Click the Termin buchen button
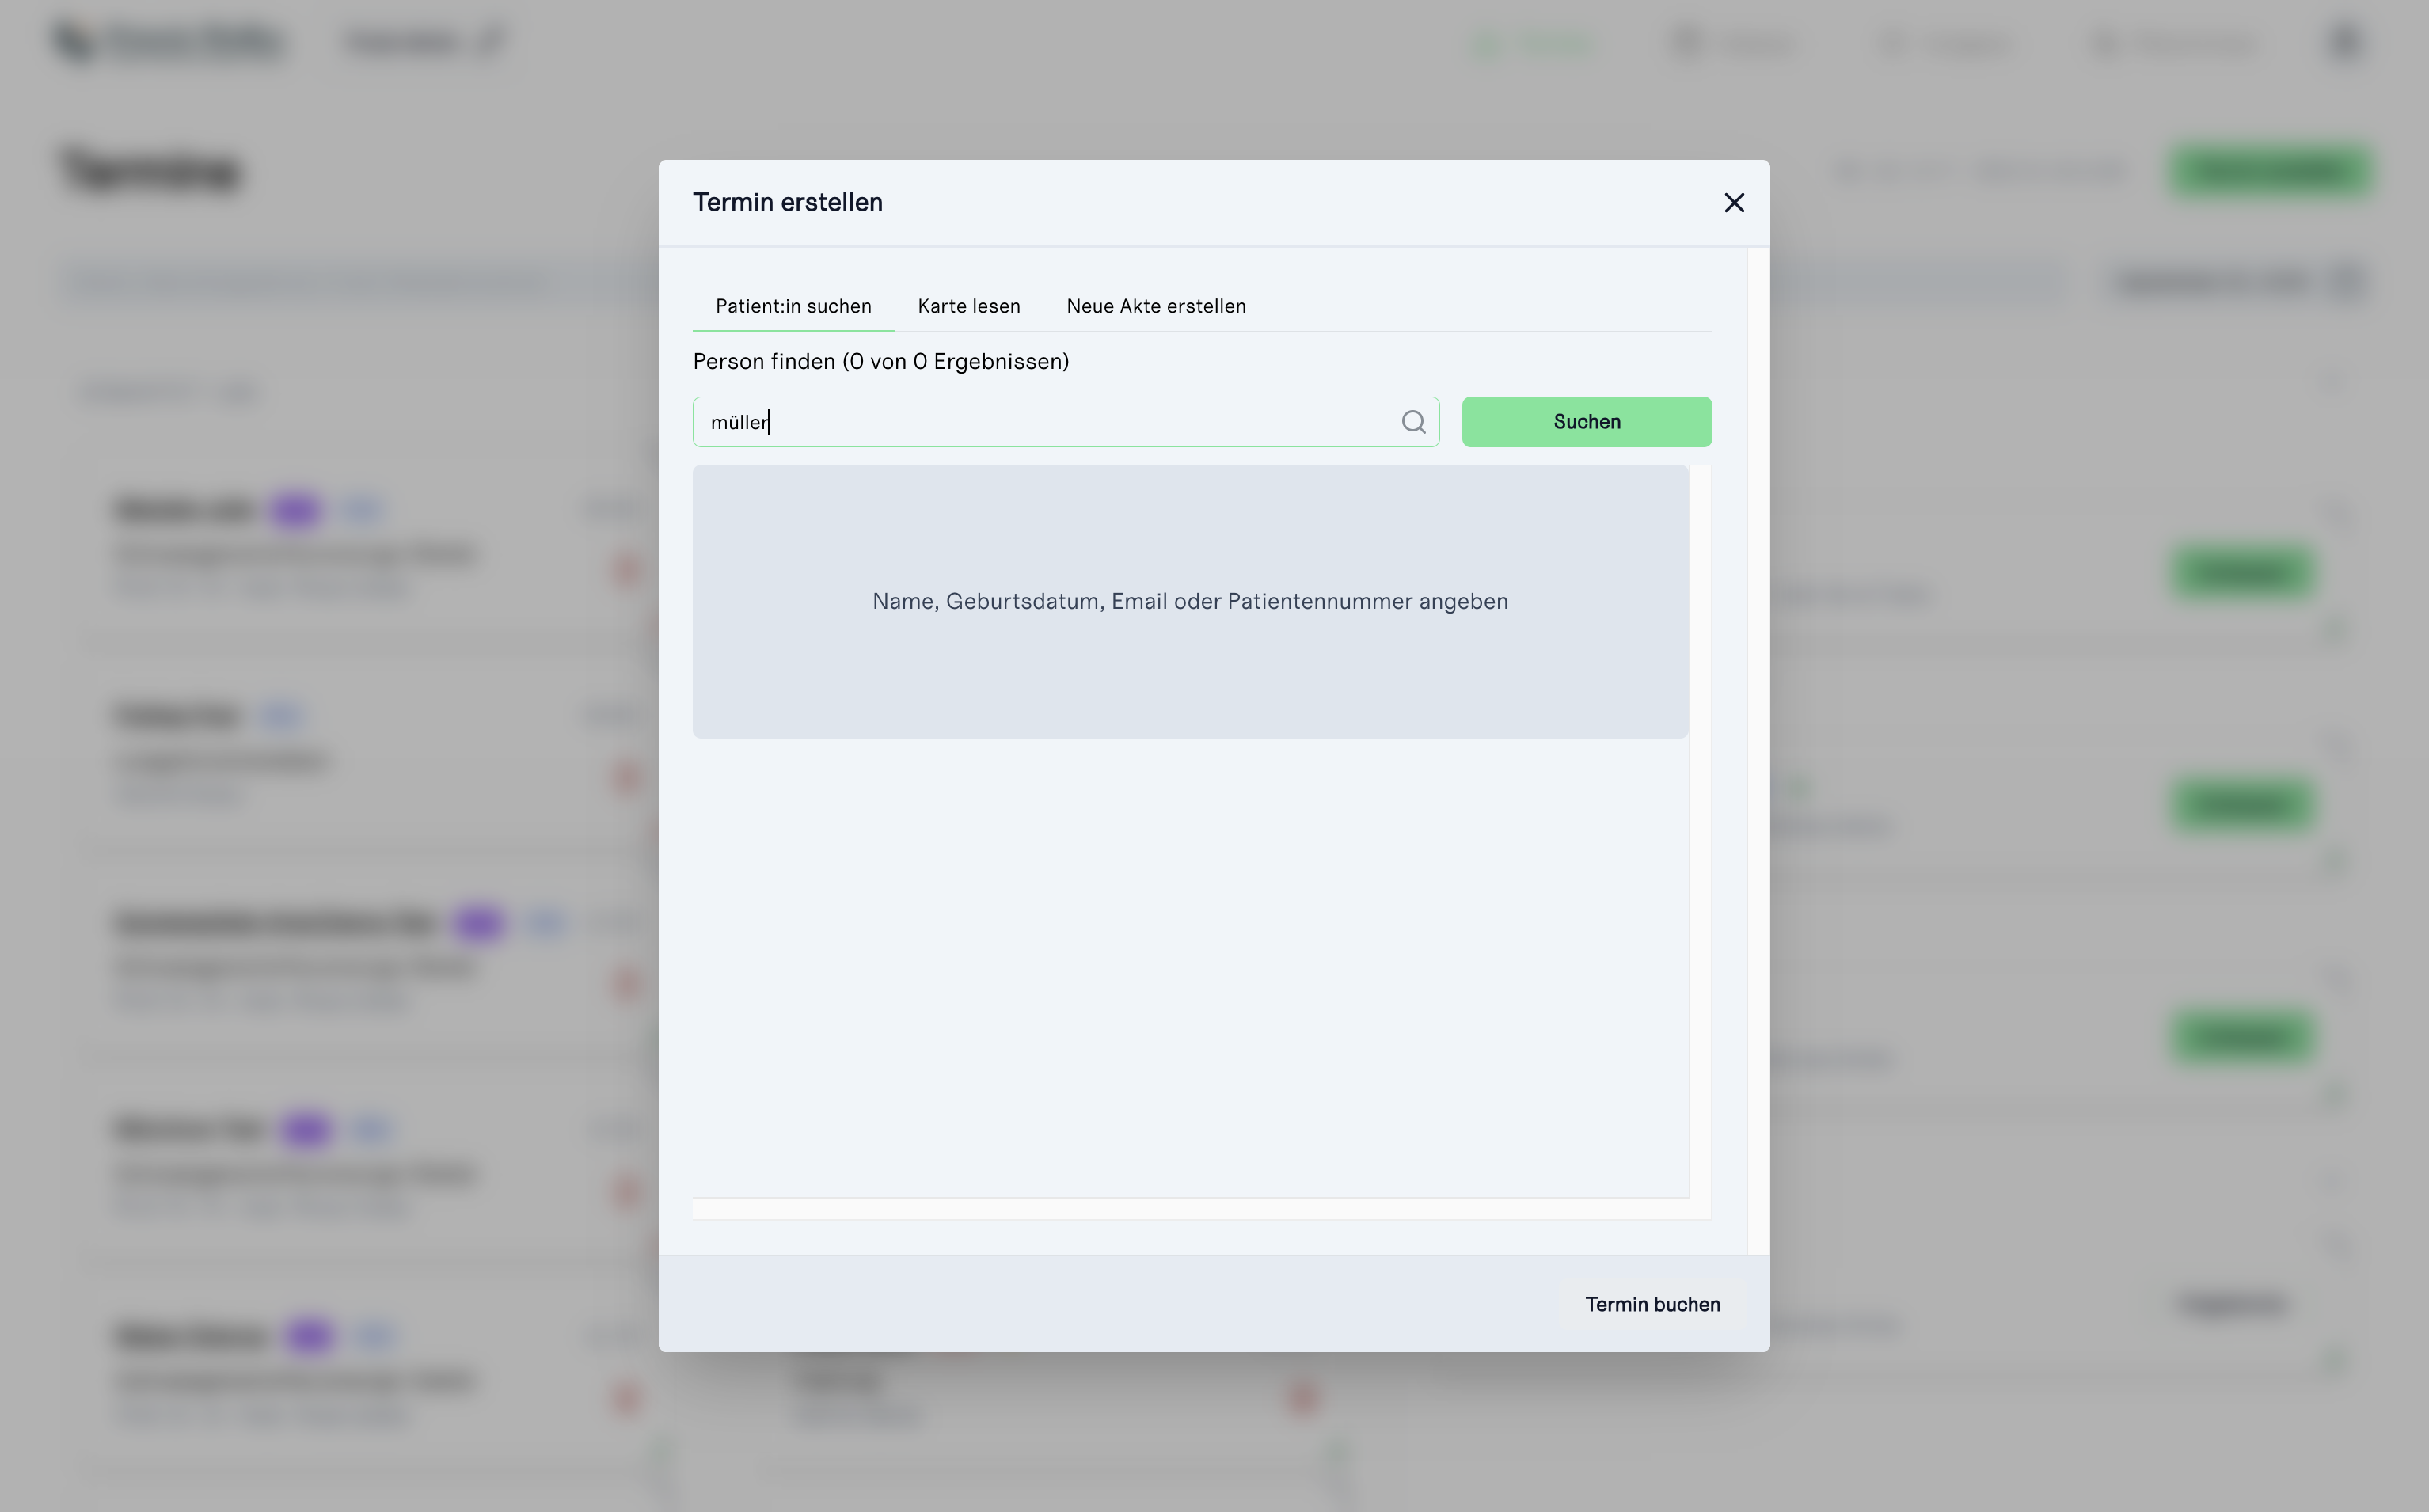 pos(1652,1304)
